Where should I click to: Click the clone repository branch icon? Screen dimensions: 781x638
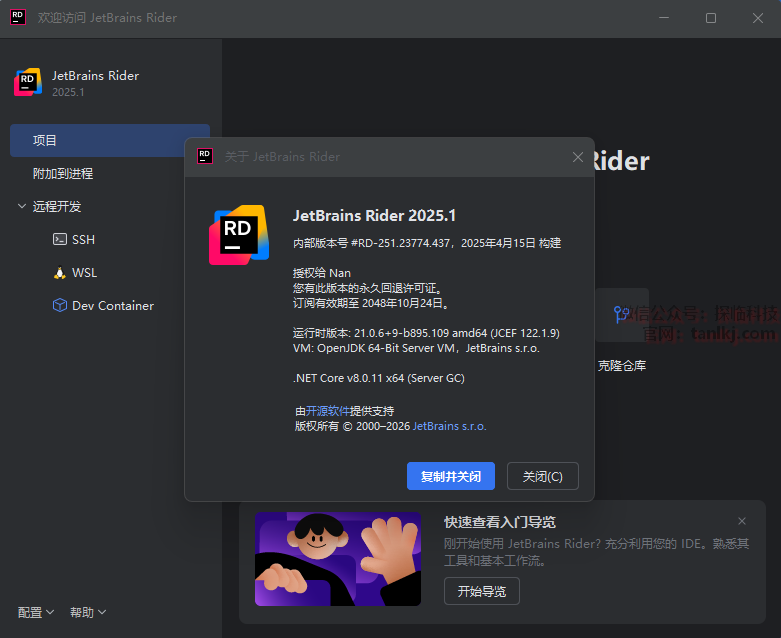[622, 314]
